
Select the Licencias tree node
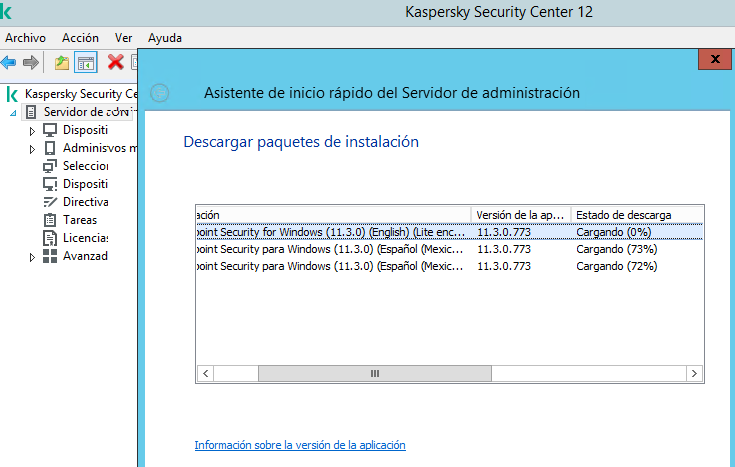(84, 238)
